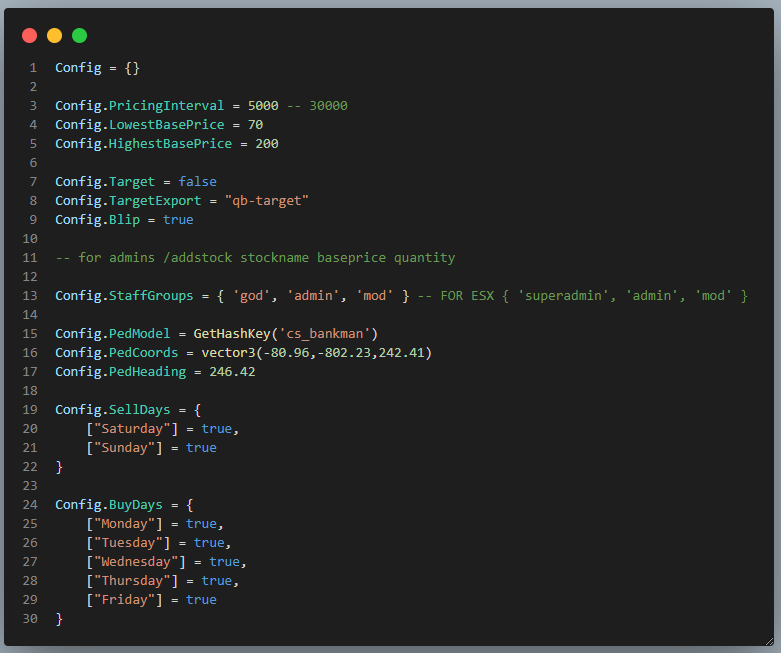Click the "Friday" key
The image size is (781, 653).
(125, 600)
